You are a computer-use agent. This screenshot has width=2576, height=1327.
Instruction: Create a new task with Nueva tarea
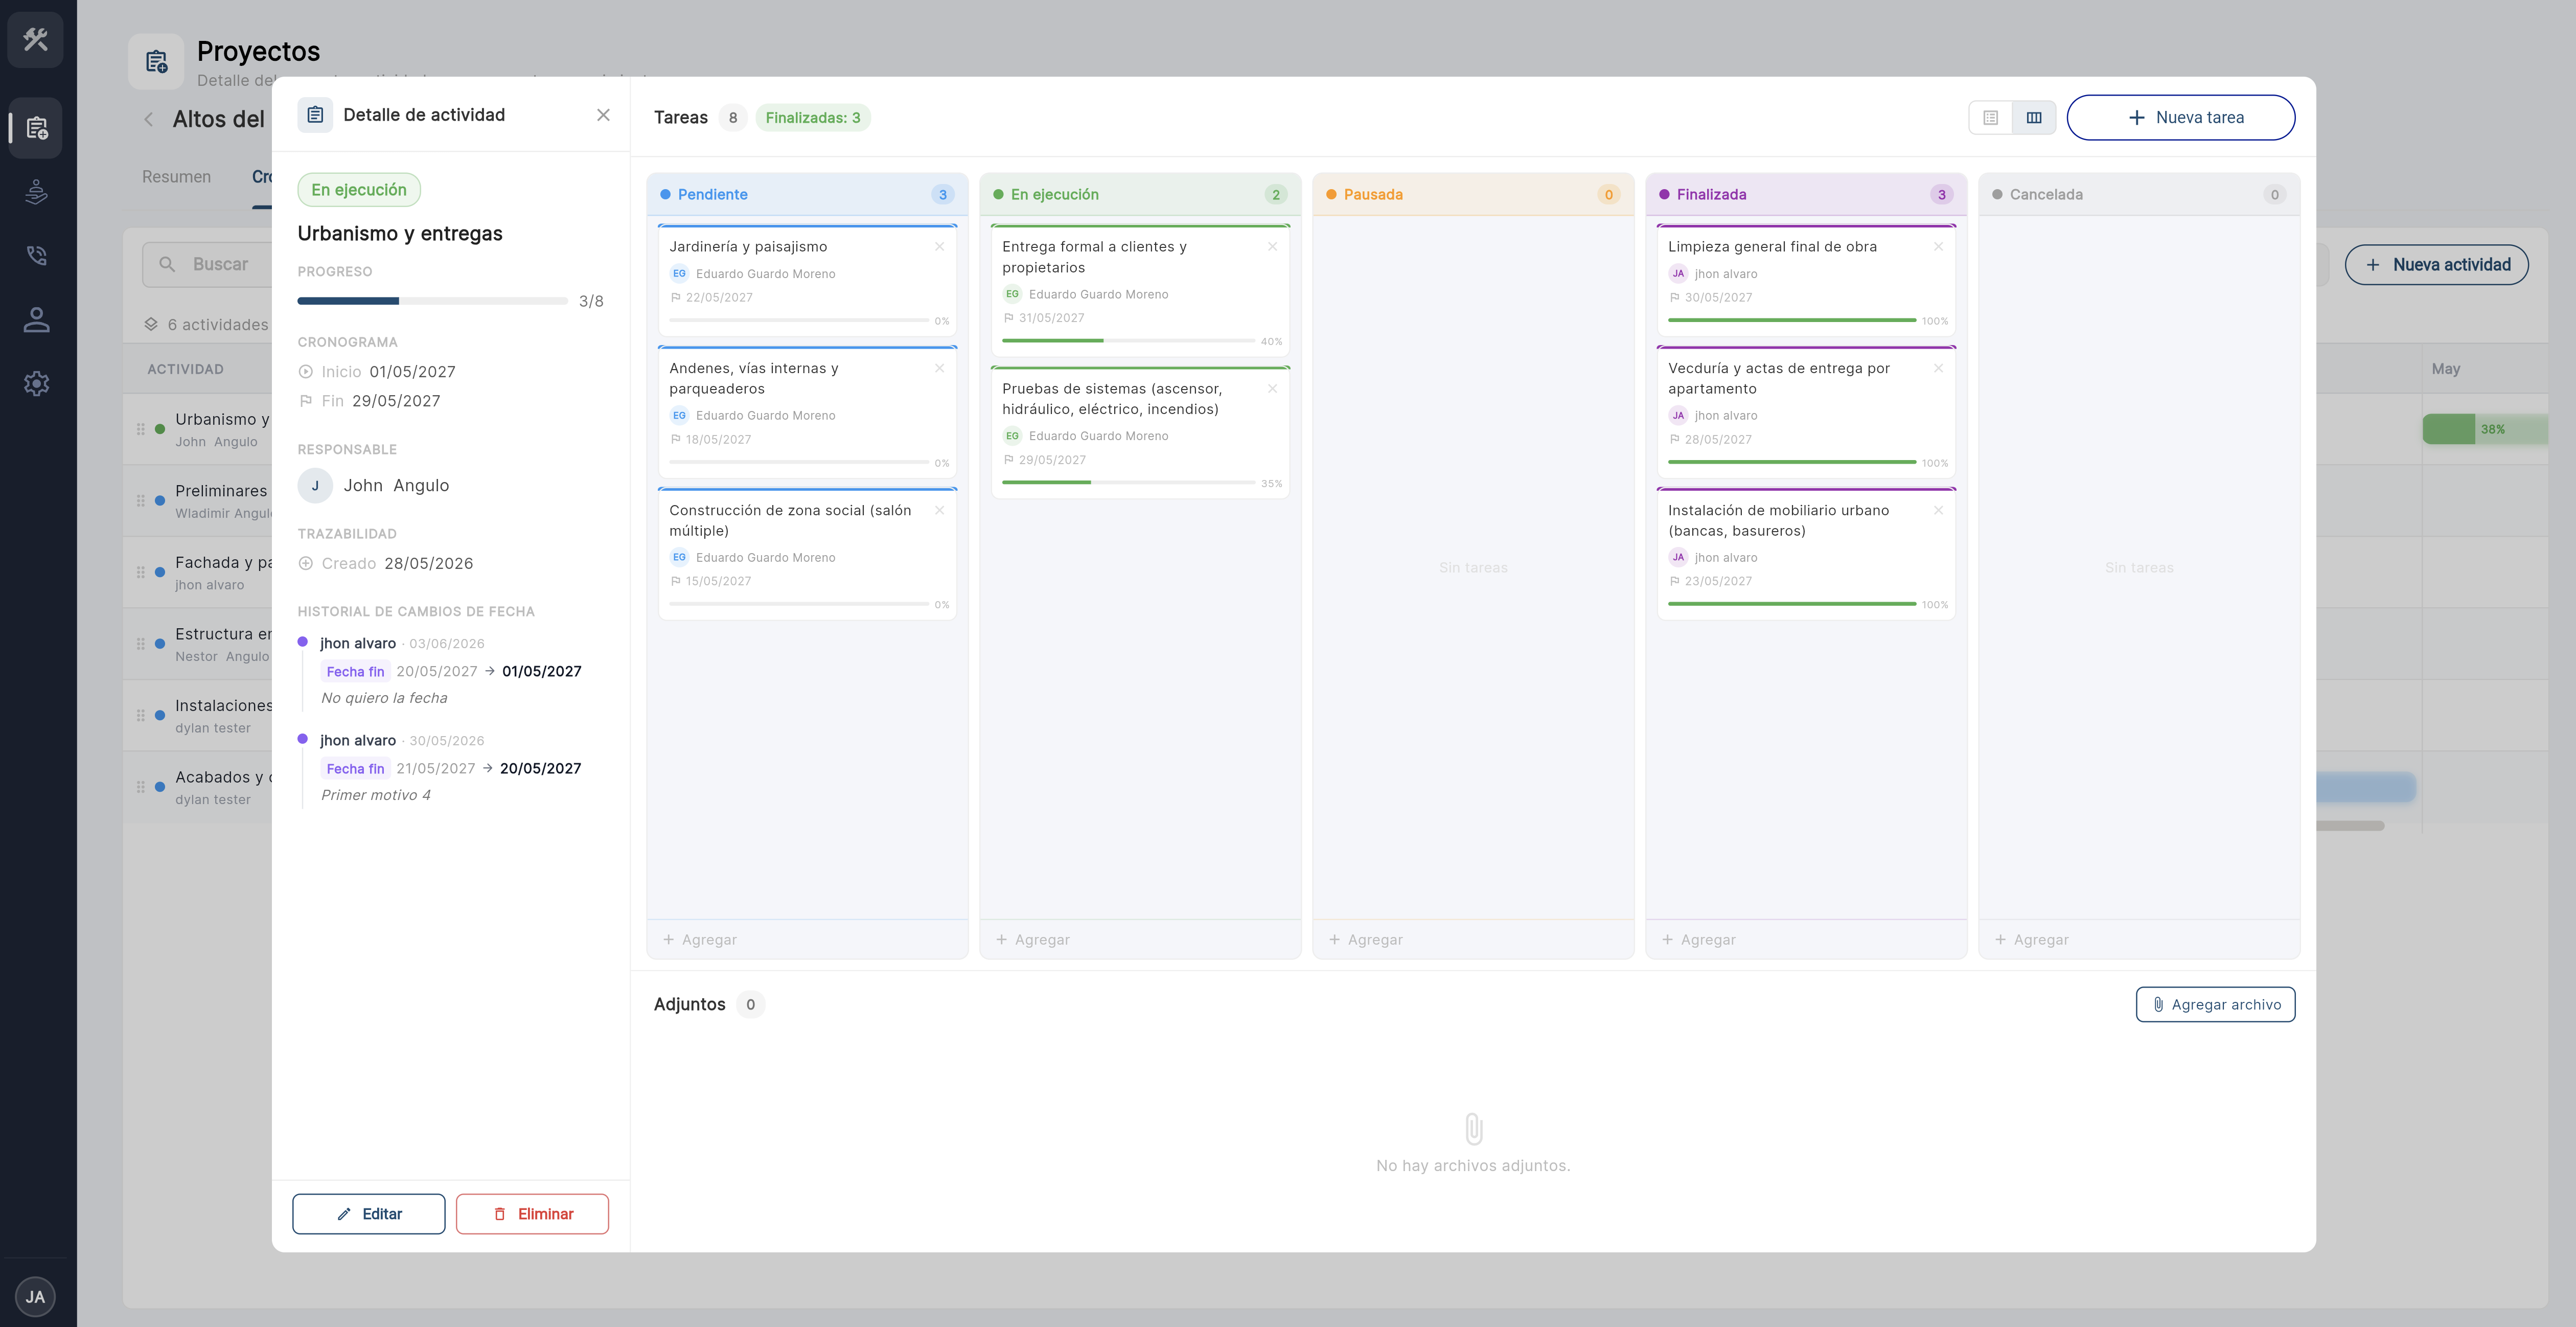click(x=2181, y=118)
